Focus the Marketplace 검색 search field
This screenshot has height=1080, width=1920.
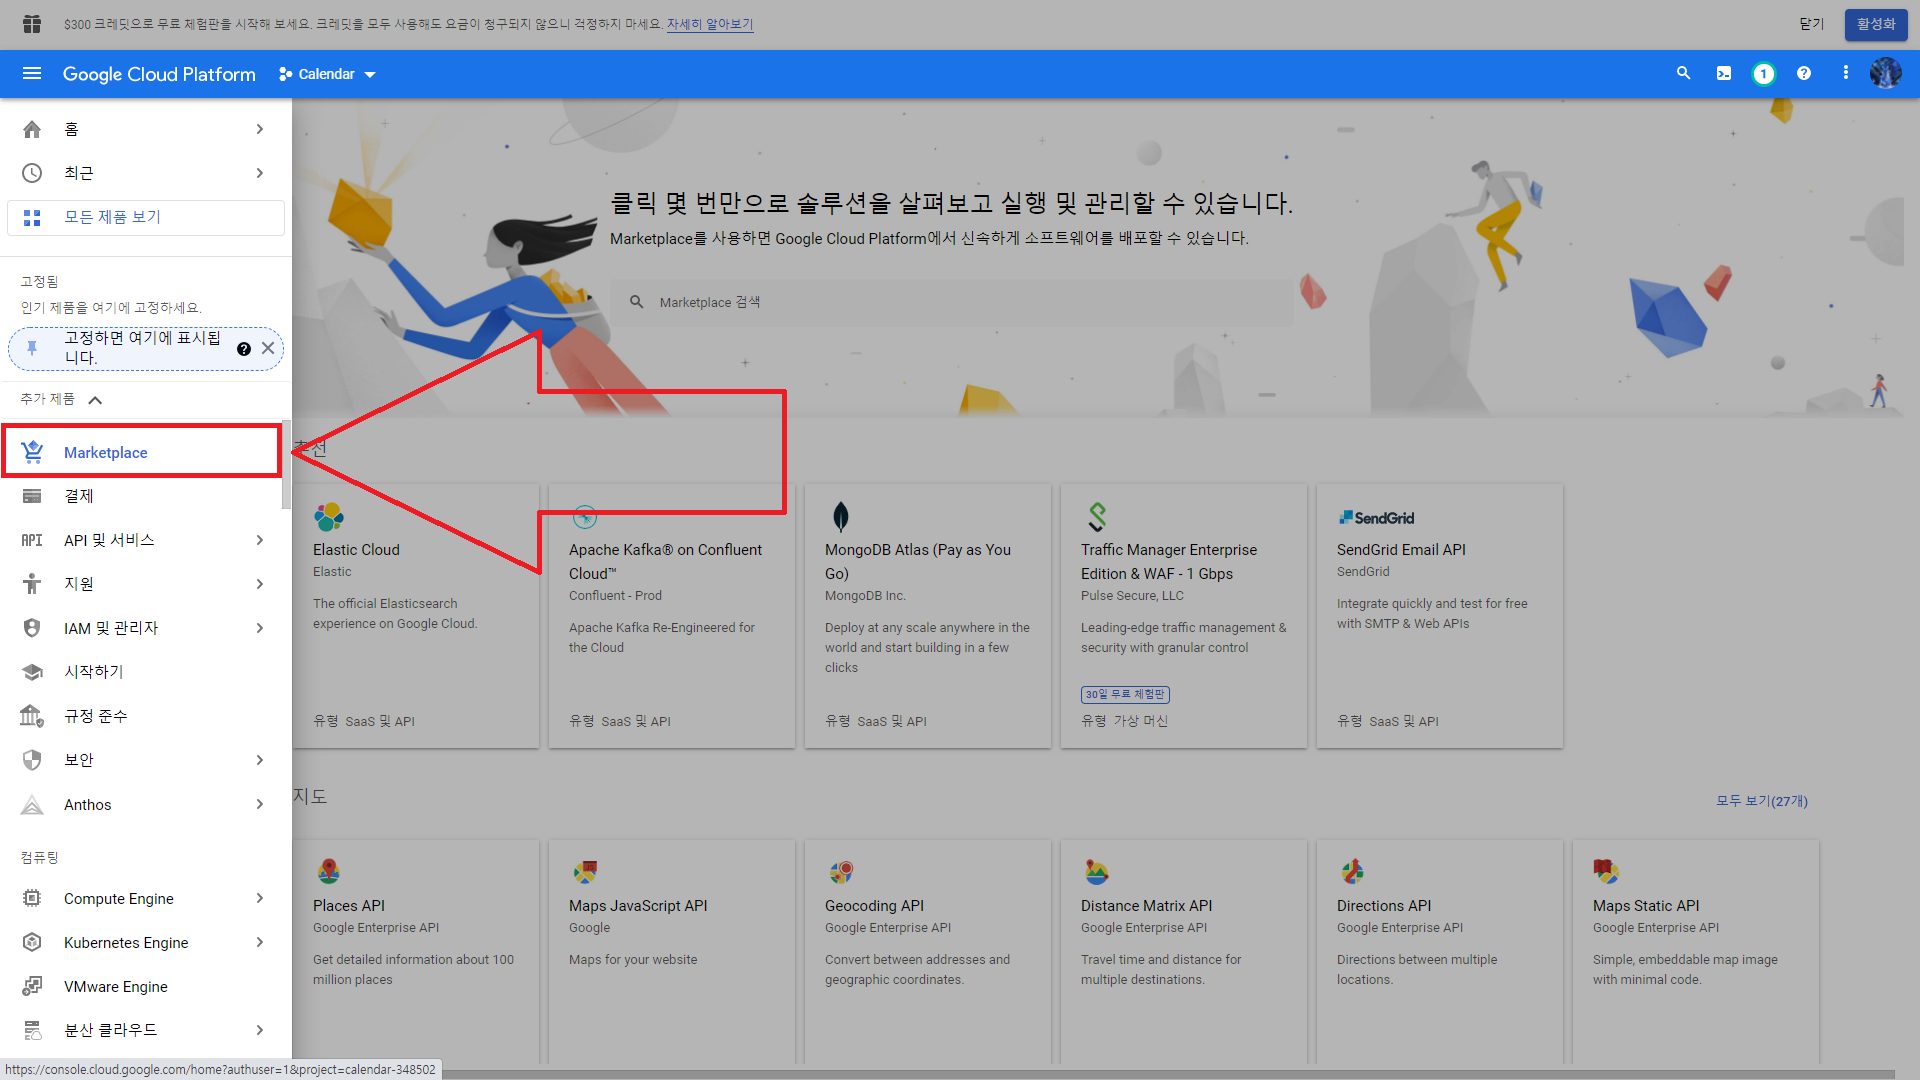click(x=950, y=302)
